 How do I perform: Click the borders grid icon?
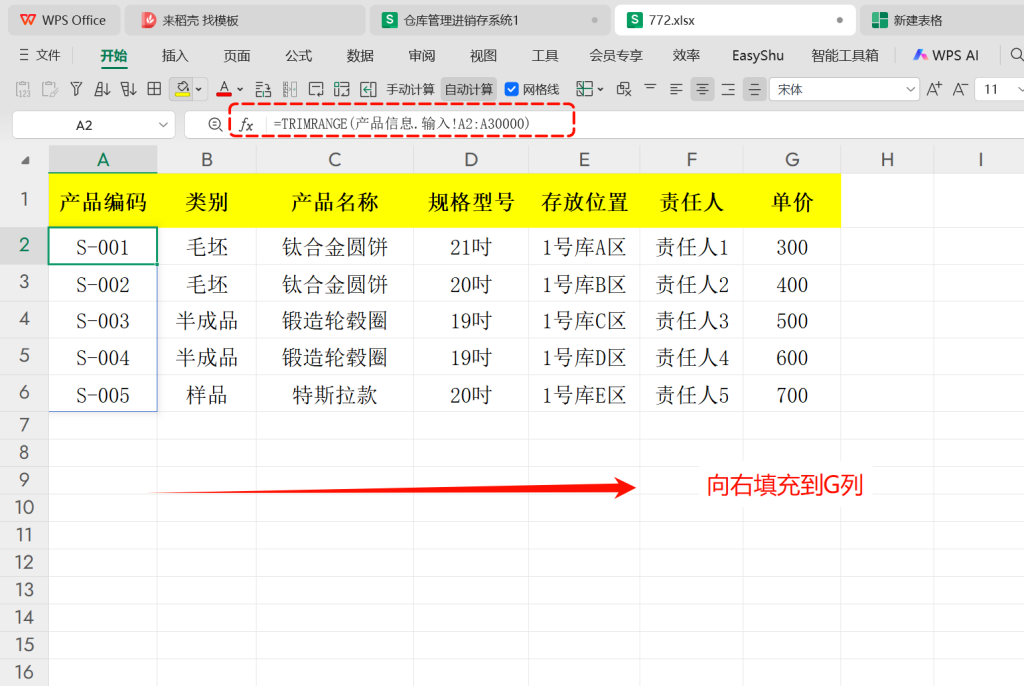coord(154,90)
